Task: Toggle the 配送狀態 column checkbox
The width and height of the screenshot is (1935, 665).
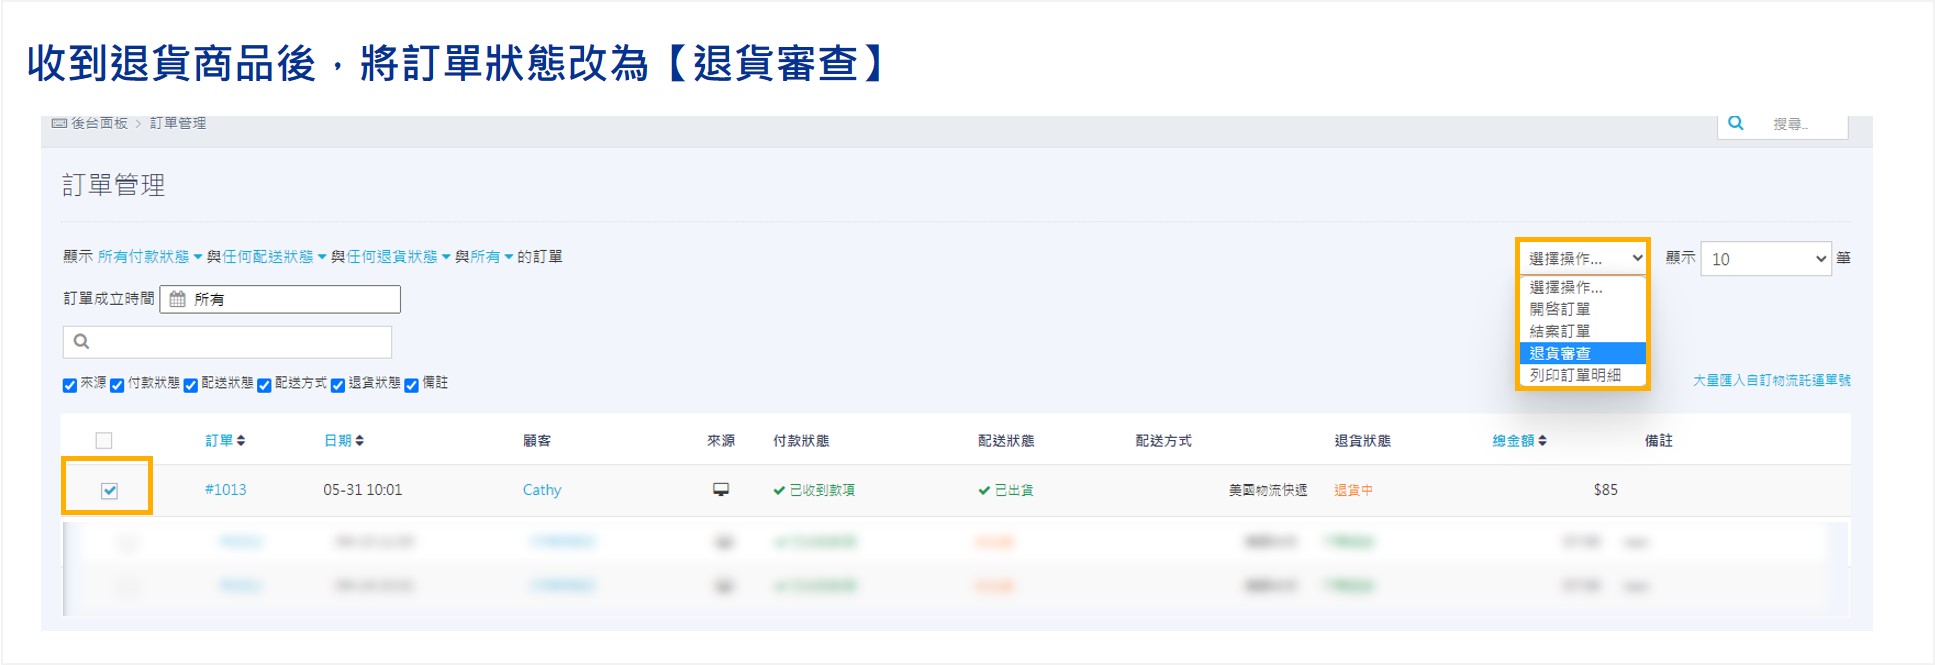Action: coord(190,385)
